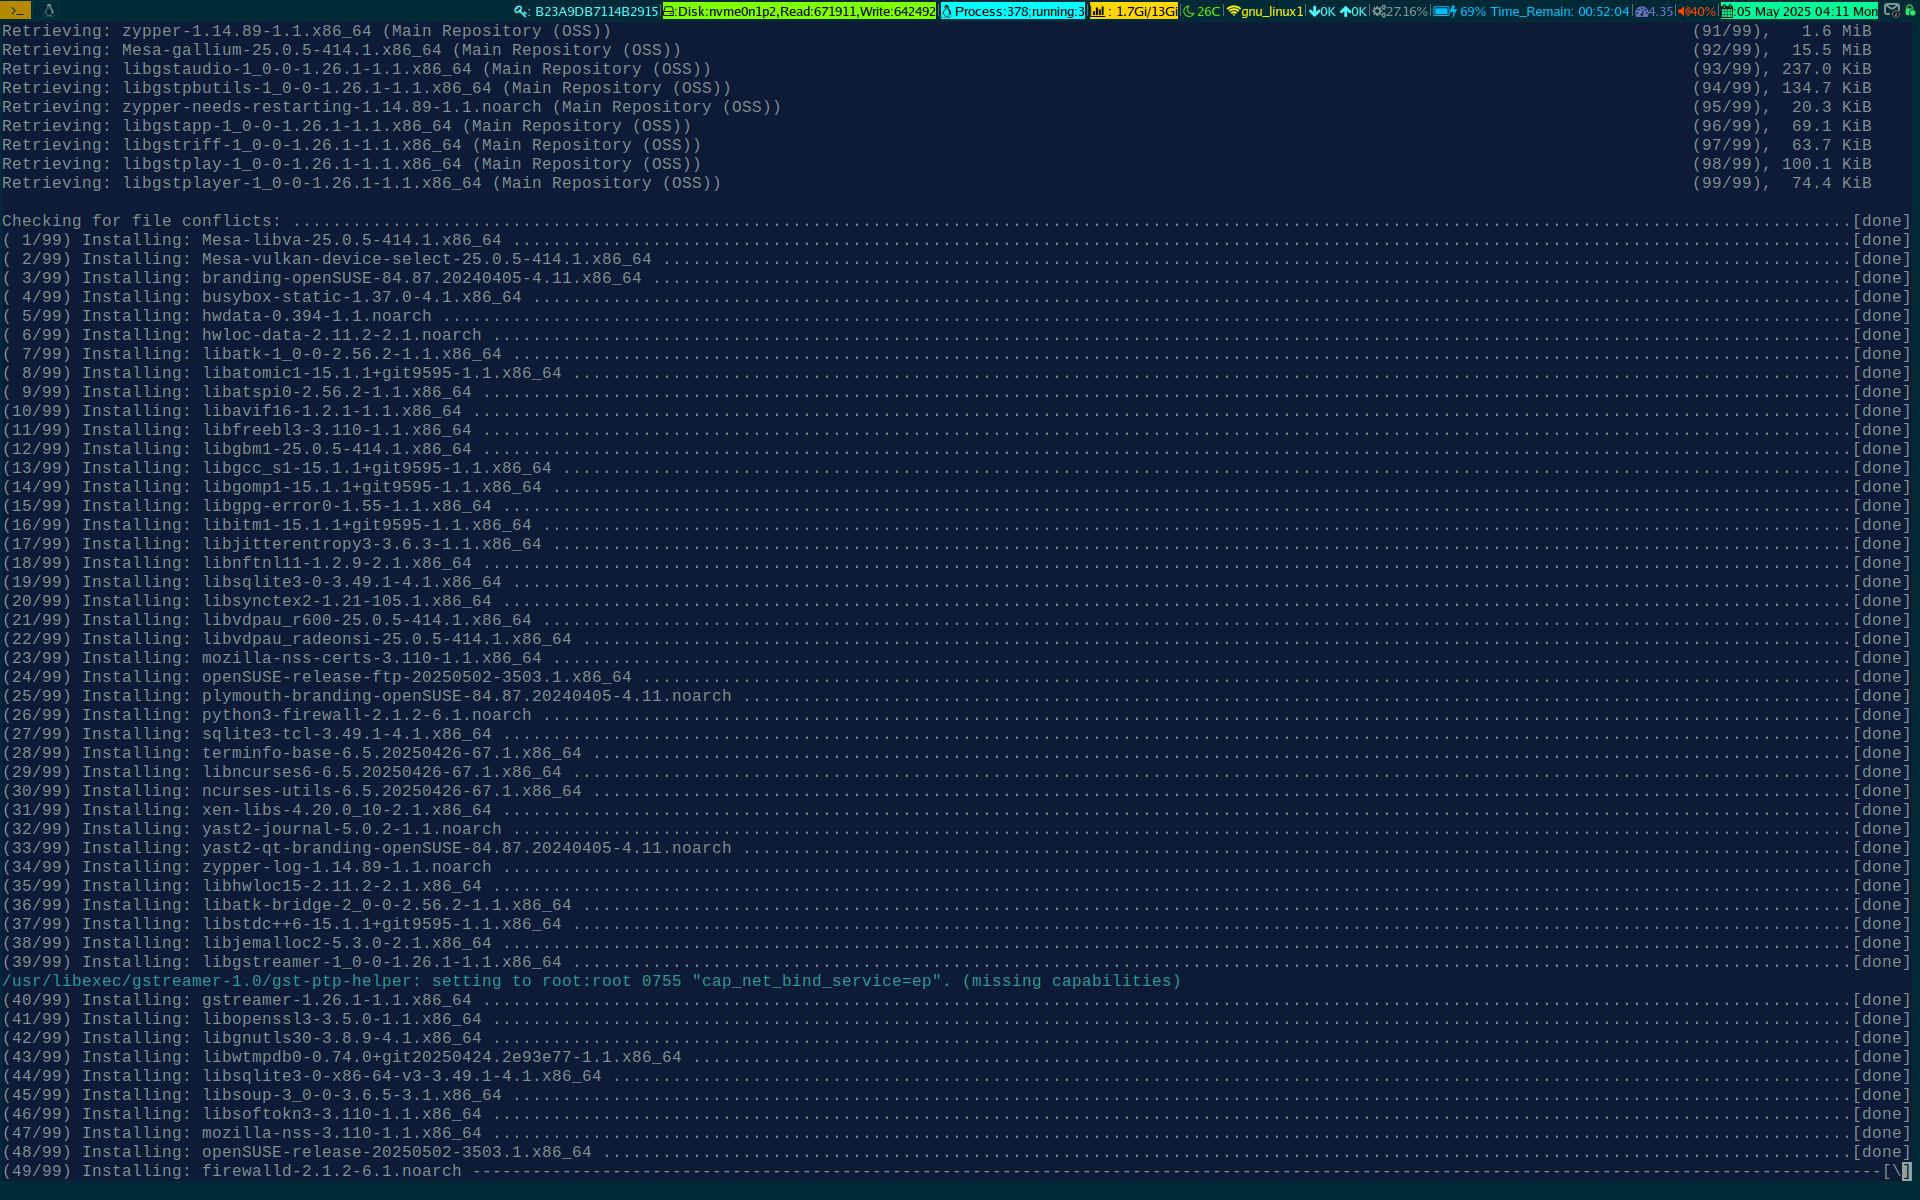Click the Time_Remain: 00:52:04 text

click(1559, 11)
